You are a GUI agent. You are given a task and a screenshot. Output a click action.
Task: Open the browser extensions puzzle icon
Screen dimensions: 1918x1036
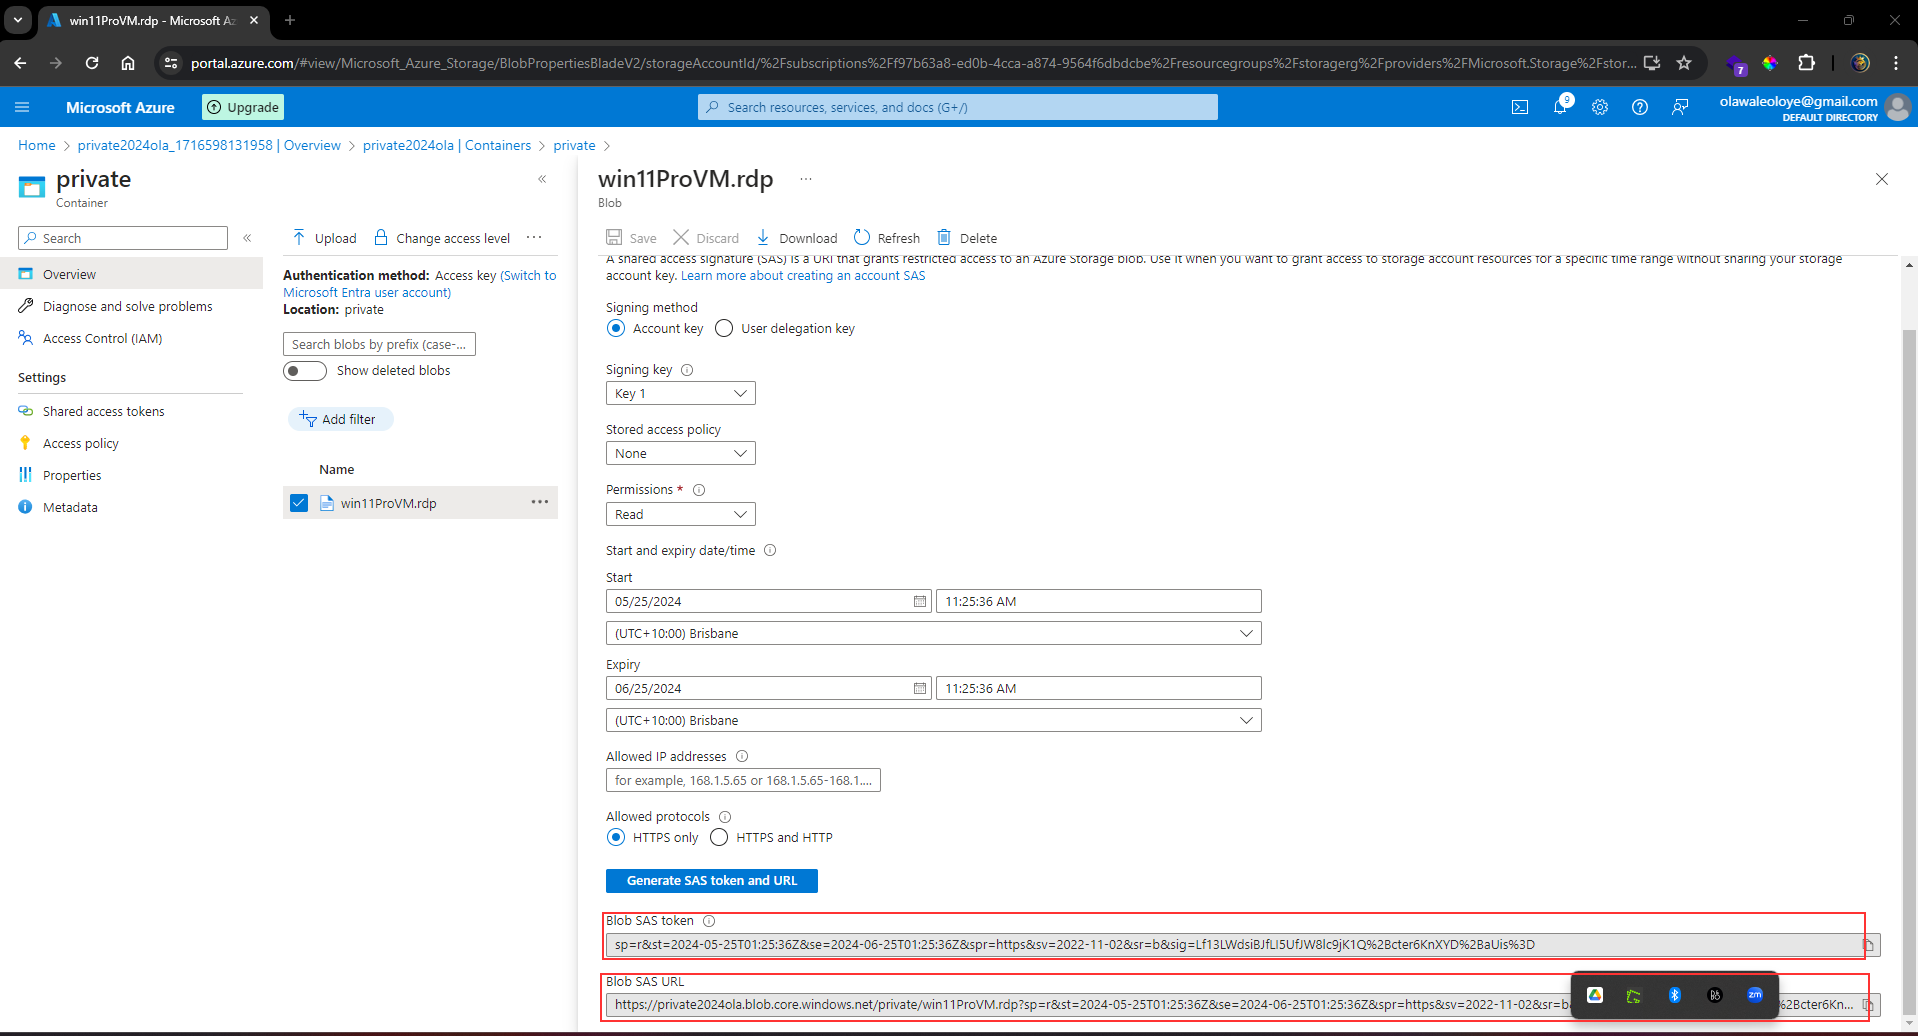point(1806,63)
